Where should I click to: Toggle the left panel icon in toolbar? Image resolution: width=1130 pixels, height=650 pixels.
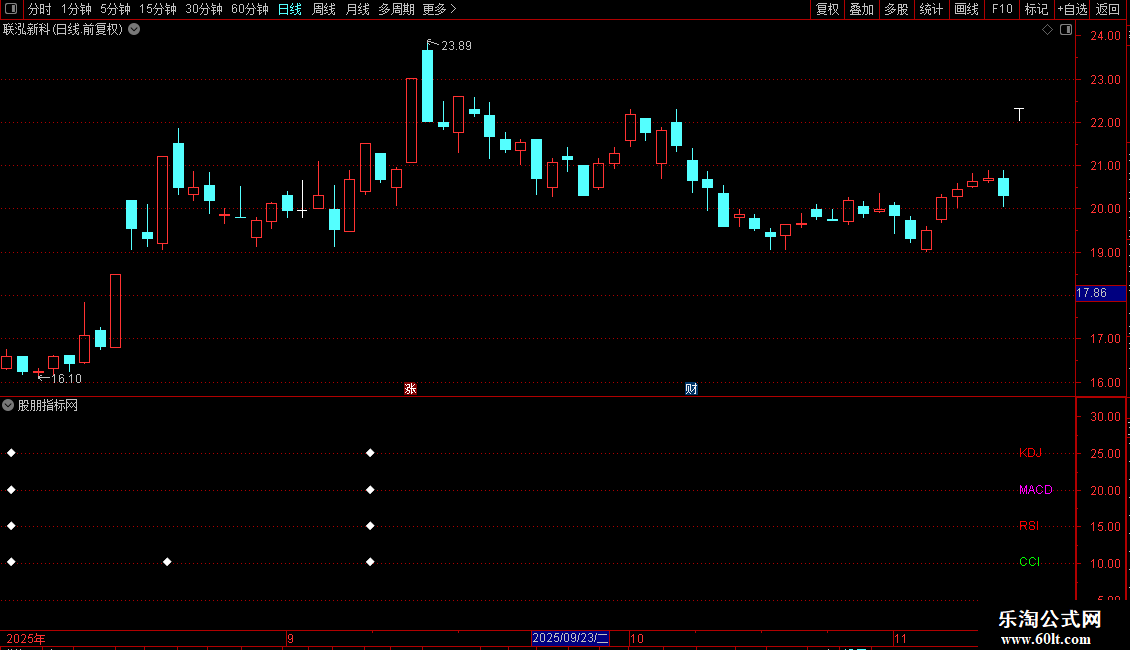(x=11, y=9)
